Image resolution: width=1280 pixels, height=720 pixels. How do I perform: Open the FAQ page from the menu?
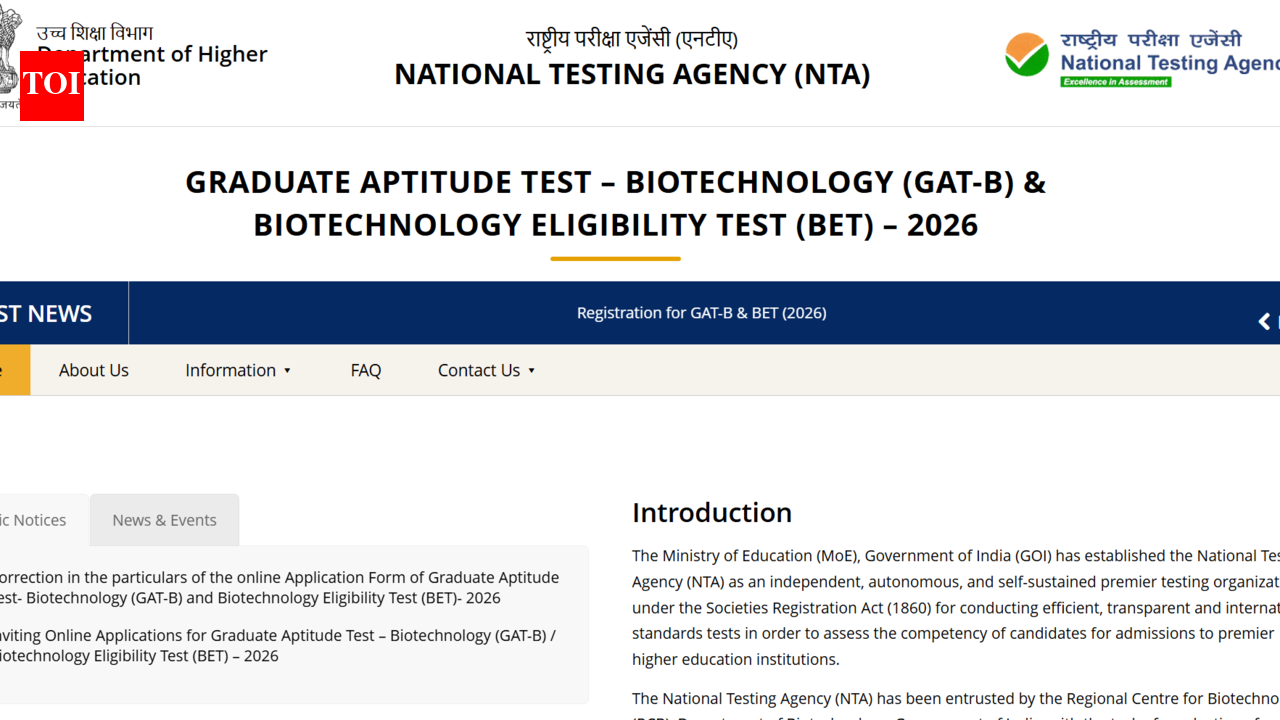pyautogui.click(x=365, y=370)
